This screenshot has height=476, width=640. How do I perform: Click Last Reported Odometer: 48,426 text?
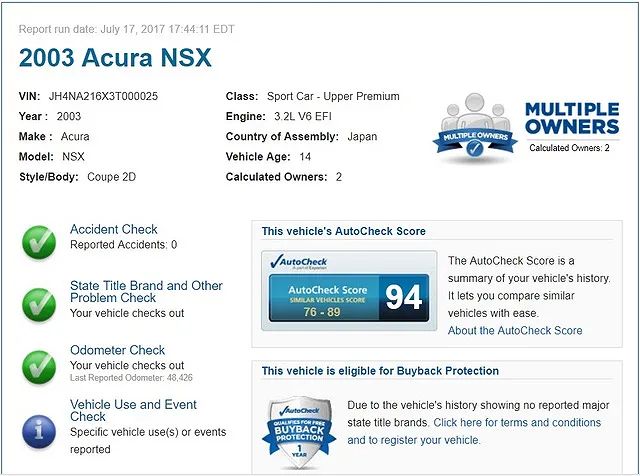(x=131, y=378)
